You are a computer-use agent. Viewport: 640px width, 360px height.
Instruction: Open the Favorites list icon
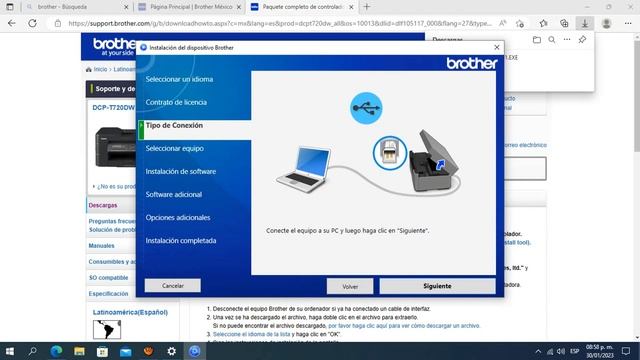pyautogui.click(x=543, y=23)
